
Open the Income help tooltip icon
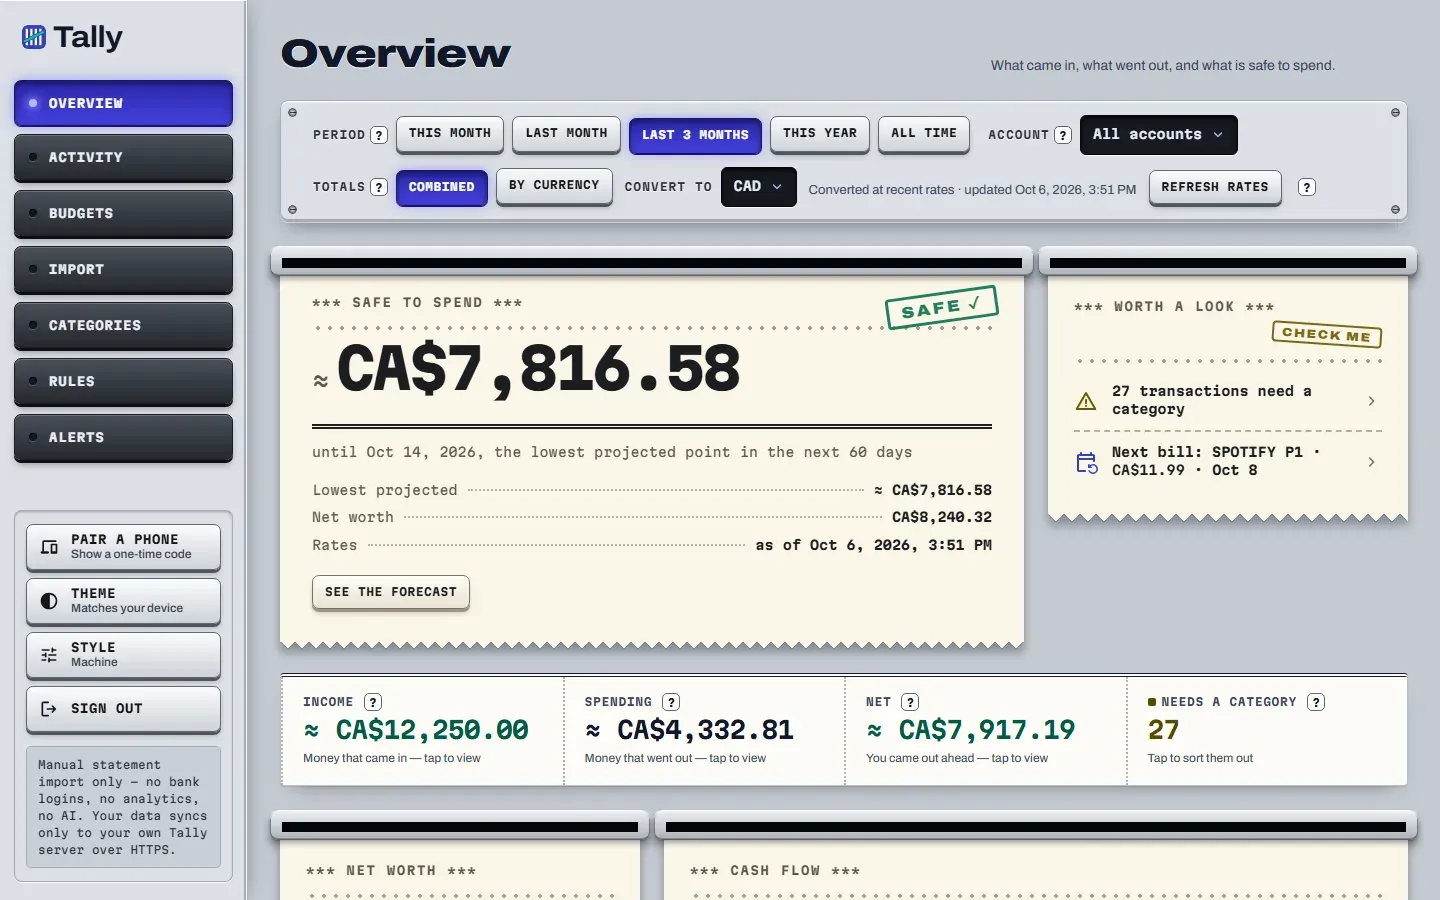[373, 702]
